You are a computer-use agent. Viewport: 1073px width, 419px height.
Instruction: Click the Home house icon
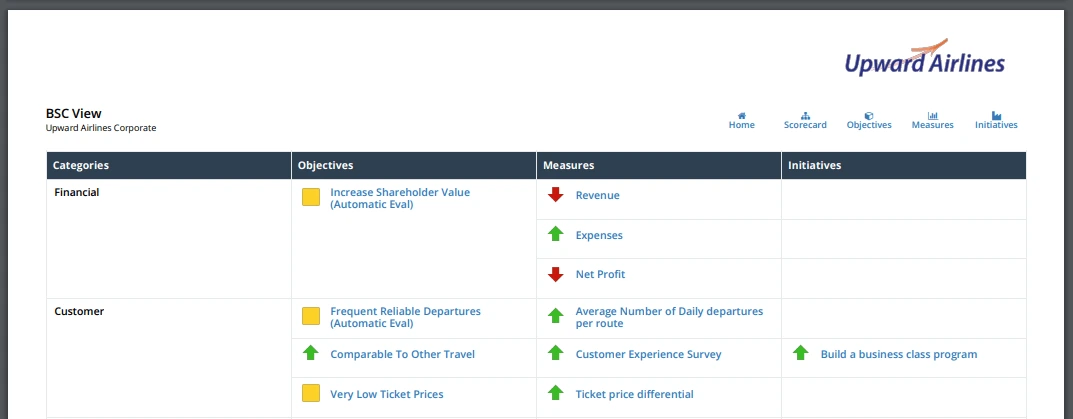741,116
